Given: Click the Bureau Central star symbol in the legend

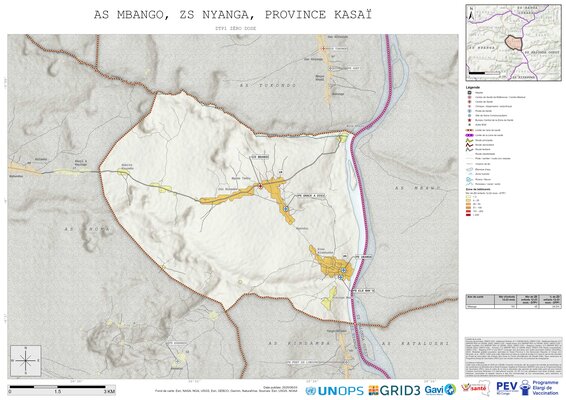Looking at the screenshot, I should (x=470, y=120).
